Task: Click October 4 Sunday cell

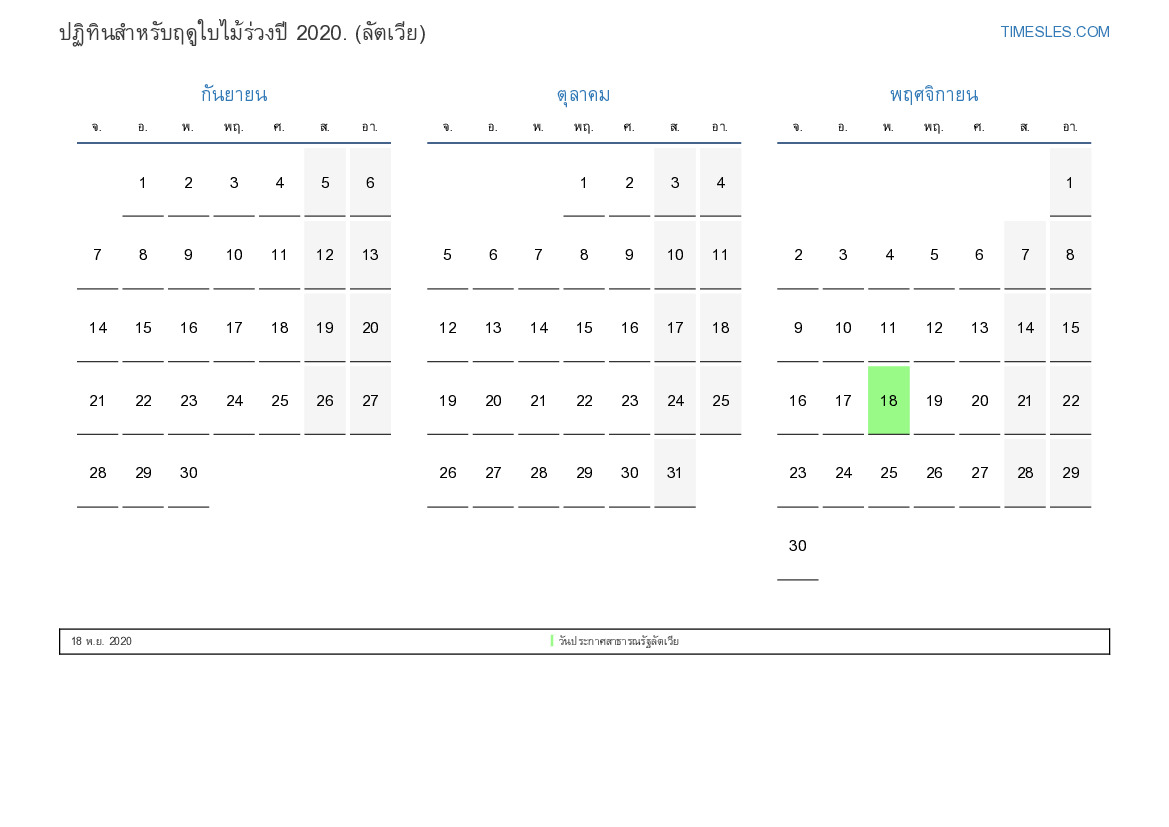Action: pos(720,182)
